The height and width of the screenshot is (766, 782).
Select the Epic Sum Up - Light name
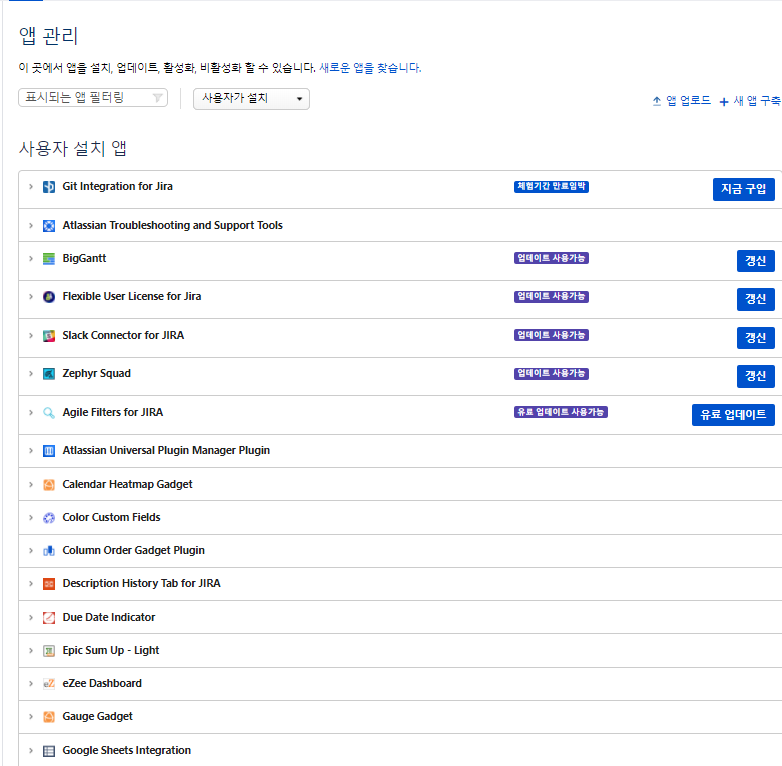111,650
